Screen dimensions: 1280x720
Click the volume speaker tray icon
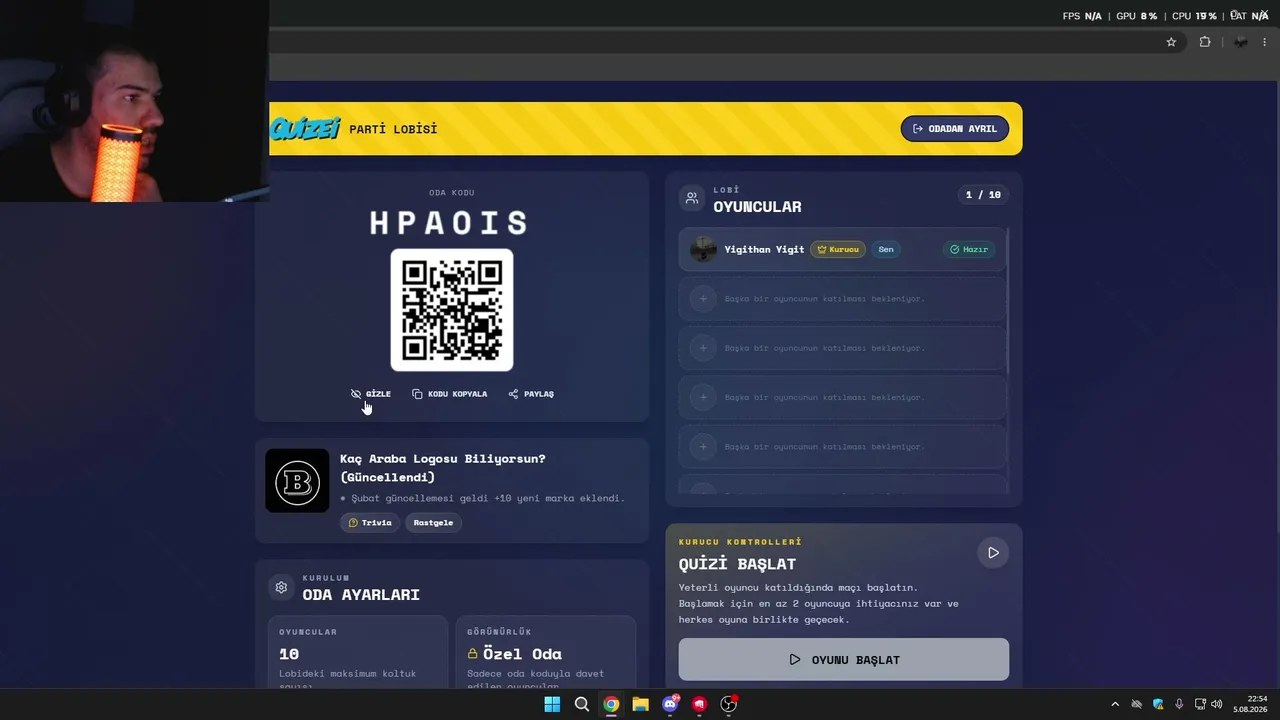(1217, 704)
